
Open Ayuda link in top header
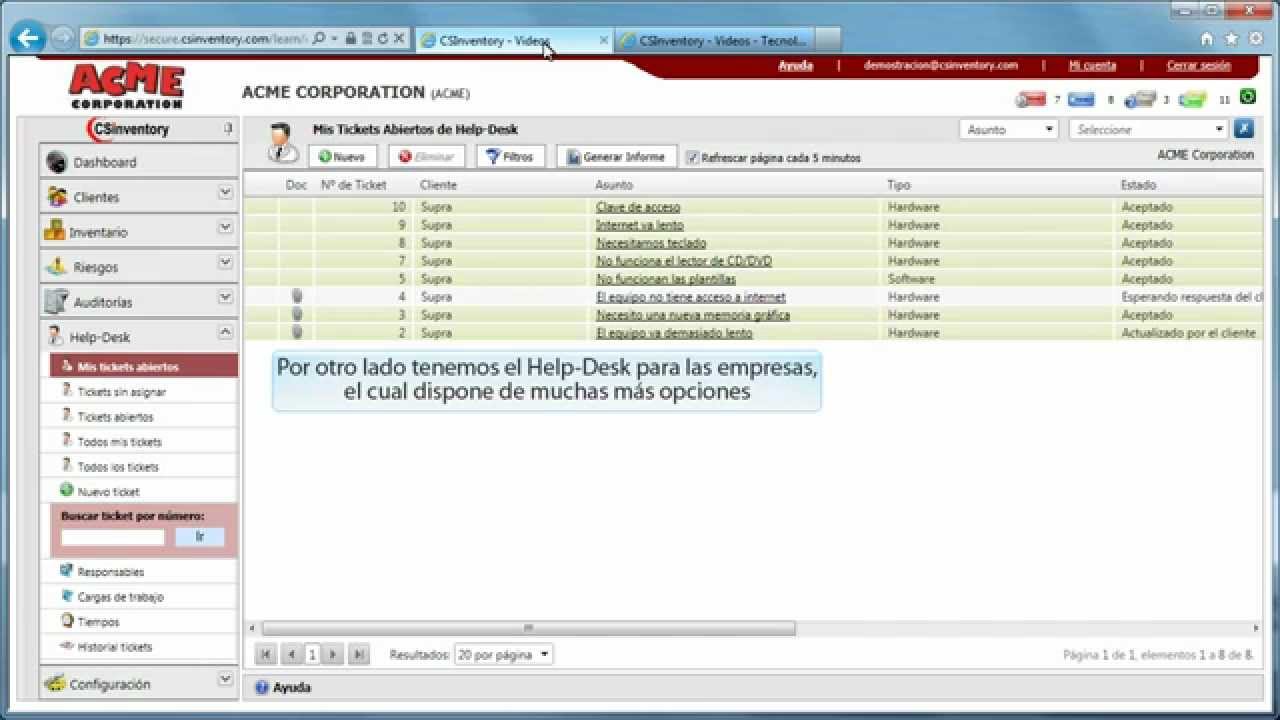[x=795, y=65]
